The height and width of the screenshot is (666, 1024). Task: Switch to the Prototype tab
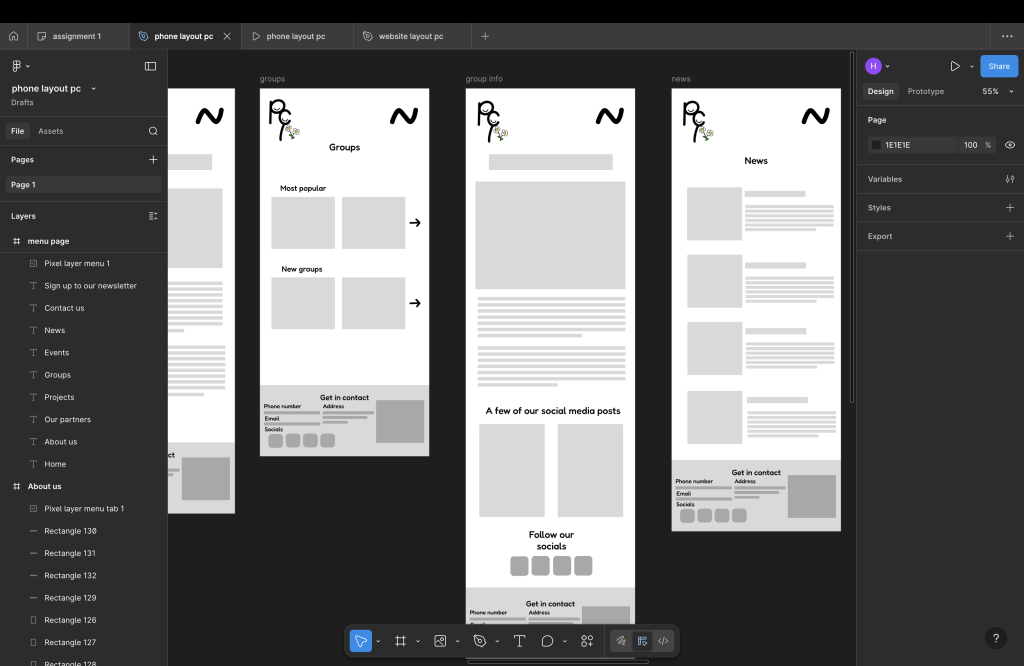coord(925,91)
